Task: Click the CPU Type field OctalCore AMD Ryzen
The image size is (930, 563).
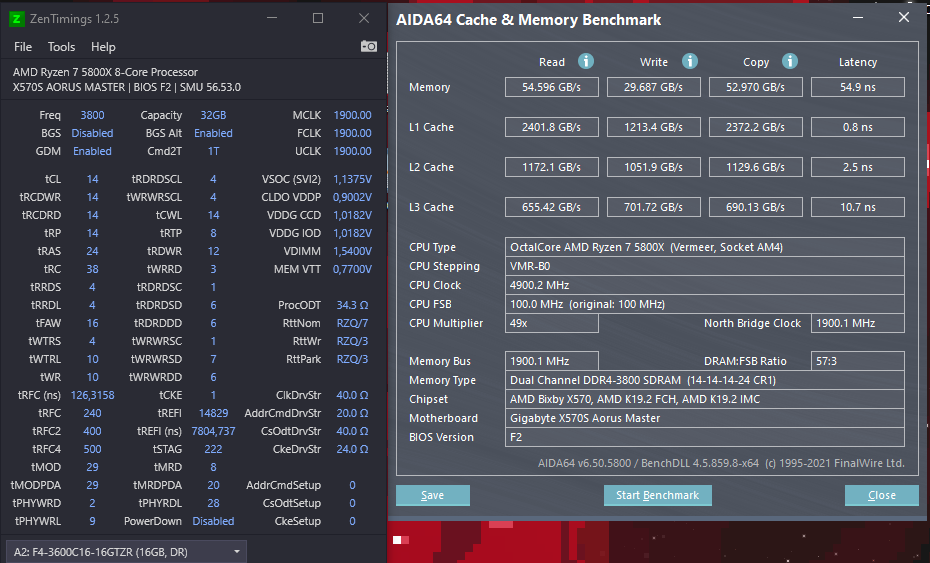Action: coord(705,247)
